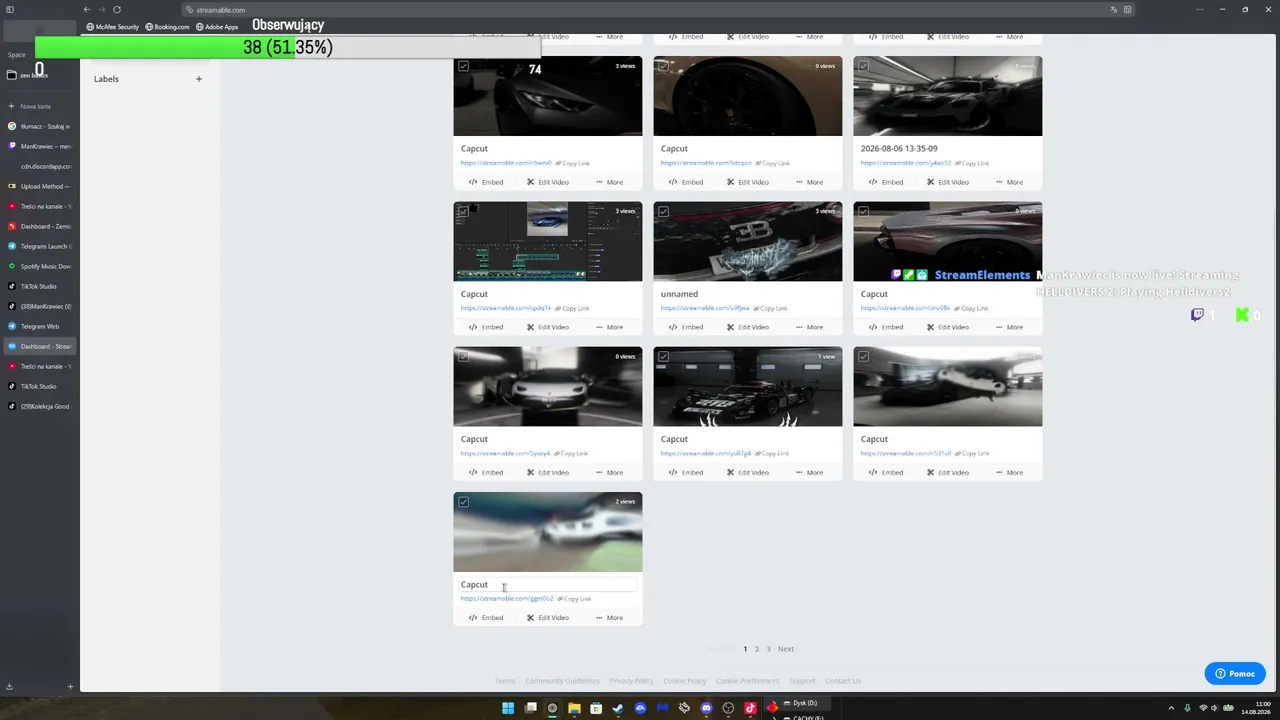Open Embed for the 5dzqon Capcut card
Screen dimensions: 1280x720
pos(686,182)
